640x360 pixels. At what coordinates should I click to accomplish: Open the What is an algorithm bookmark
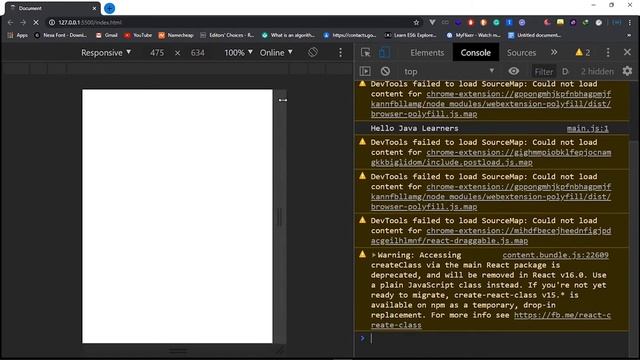click(289, 36)
